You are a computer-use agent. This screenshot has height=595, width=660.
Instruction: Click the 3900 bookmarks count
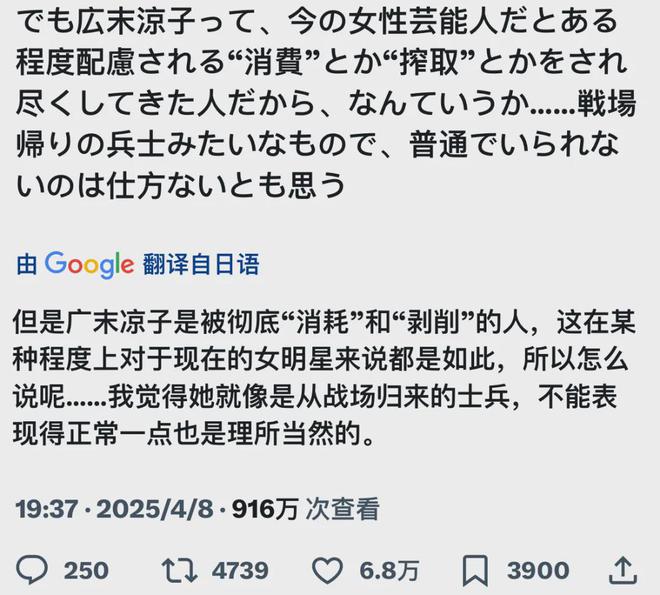[x=538, y=571]
